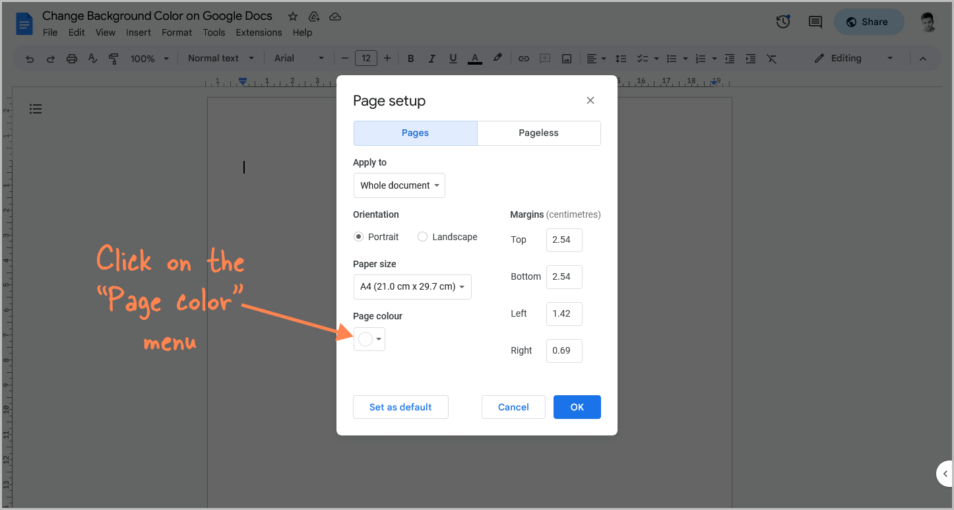This screenshot has width=954, height=510.
Task: Open the Extensions menu
Action: tap(259, 32)
